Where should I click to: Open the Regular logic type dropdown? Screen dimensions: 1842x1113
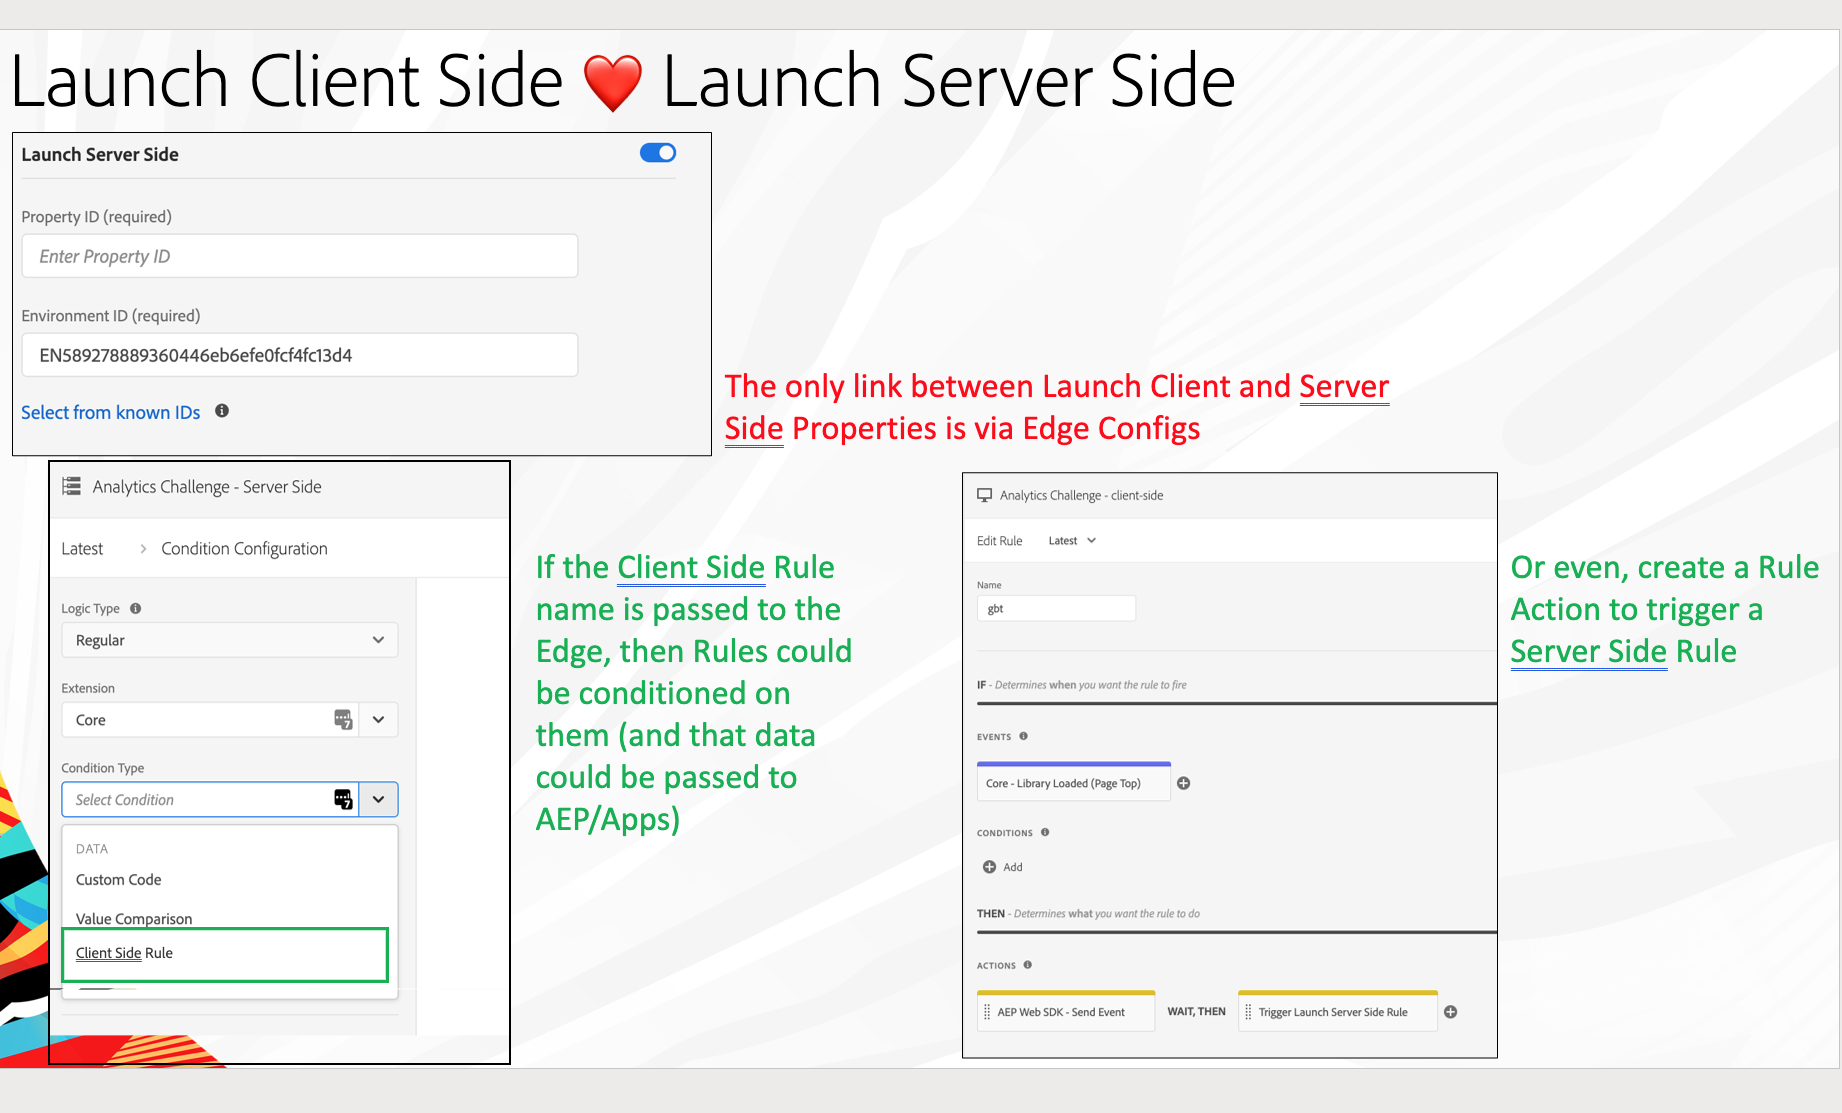point(230,640)
